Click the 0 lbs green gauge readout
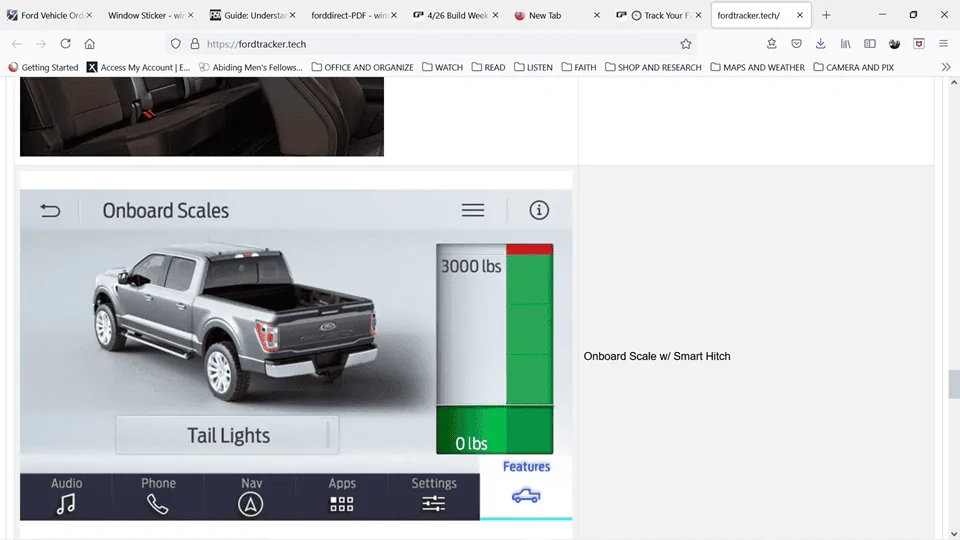960x540 pixels. click(x=471, y=443)
